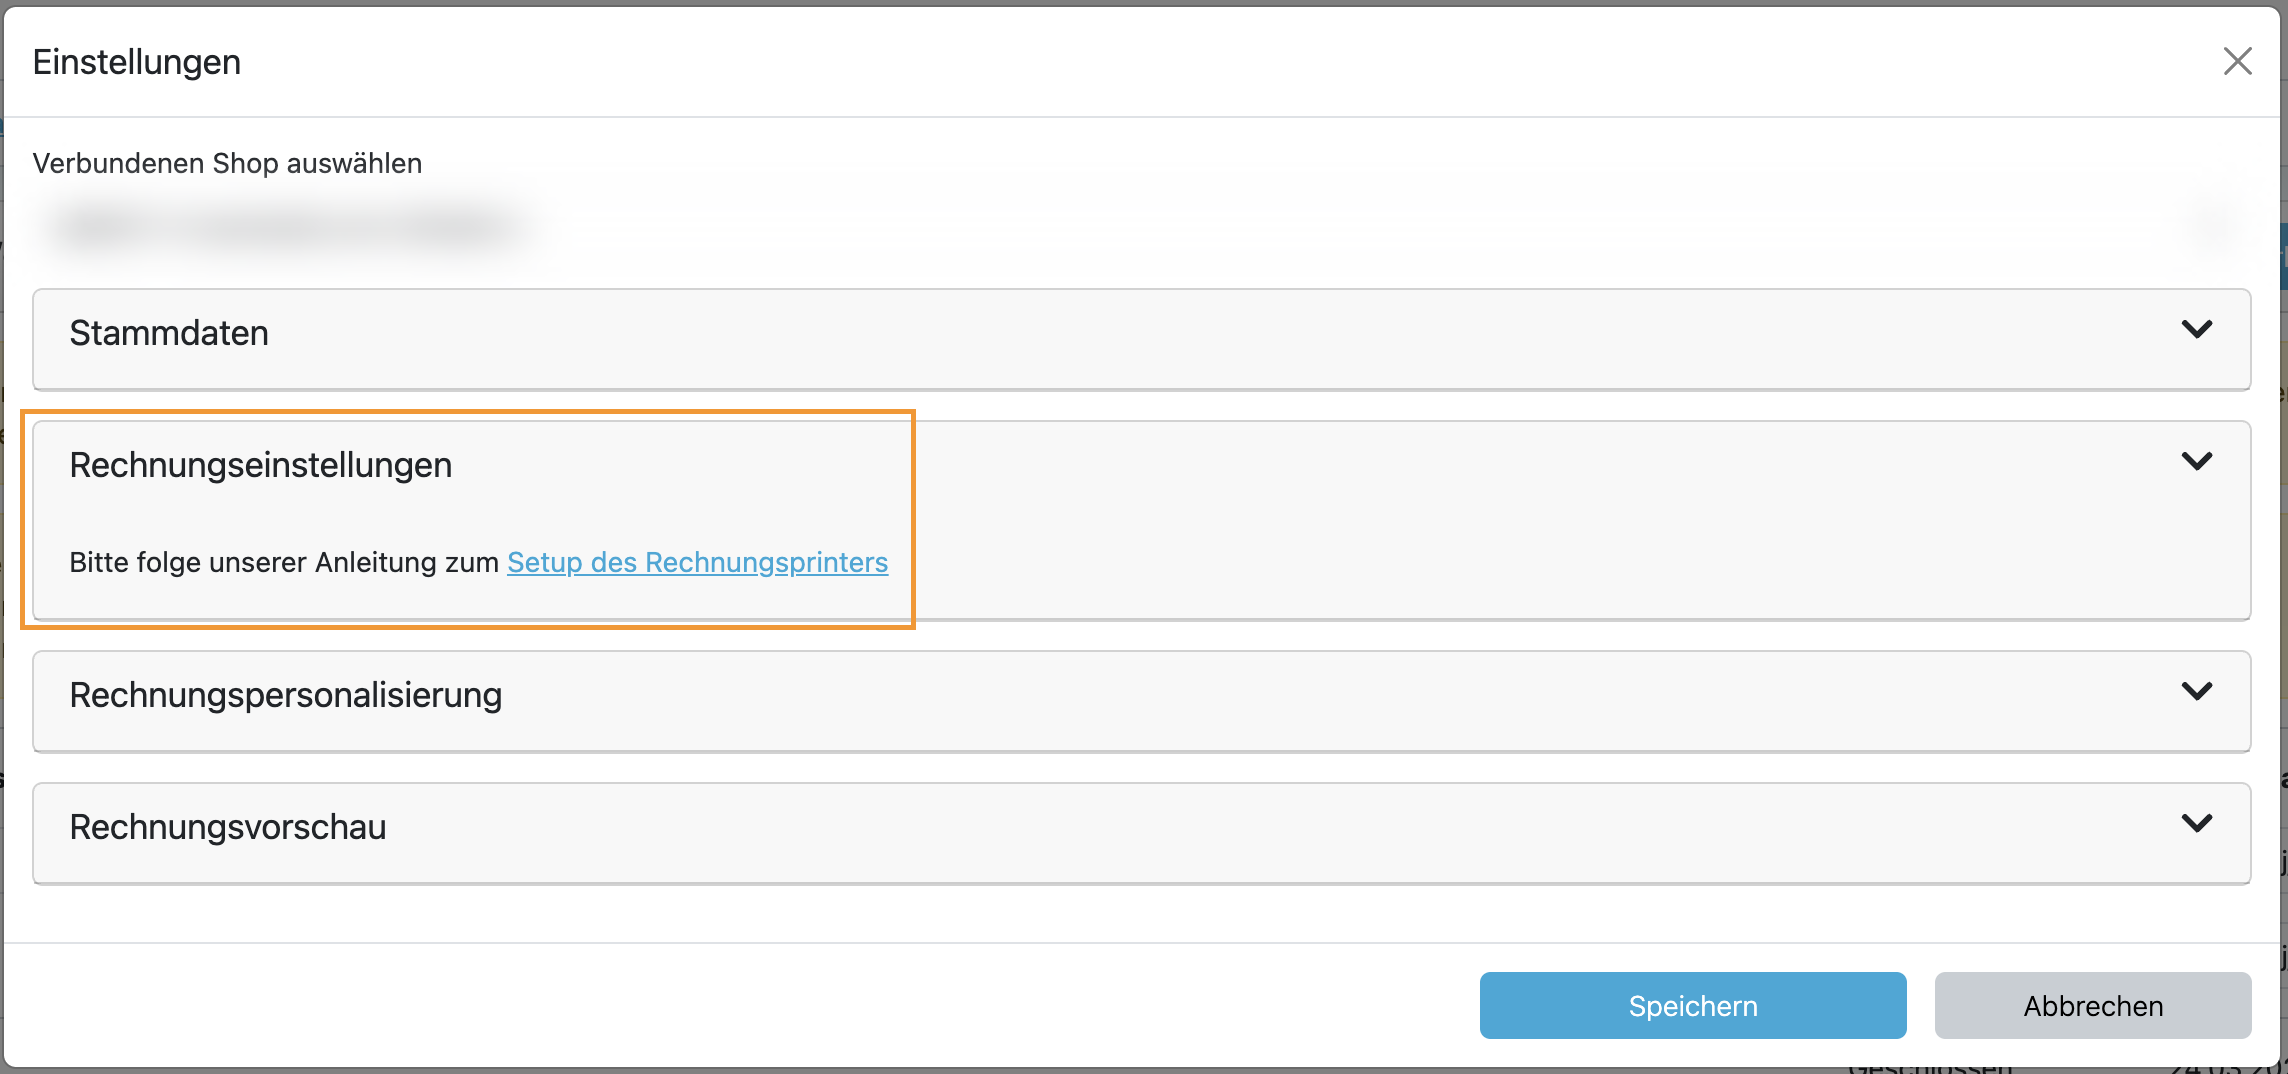Viewport: 2288px width, 1074px height.
Task: Expand the Rechnungspersonalisierung chevron arrow
Action: coord(2196,692)
